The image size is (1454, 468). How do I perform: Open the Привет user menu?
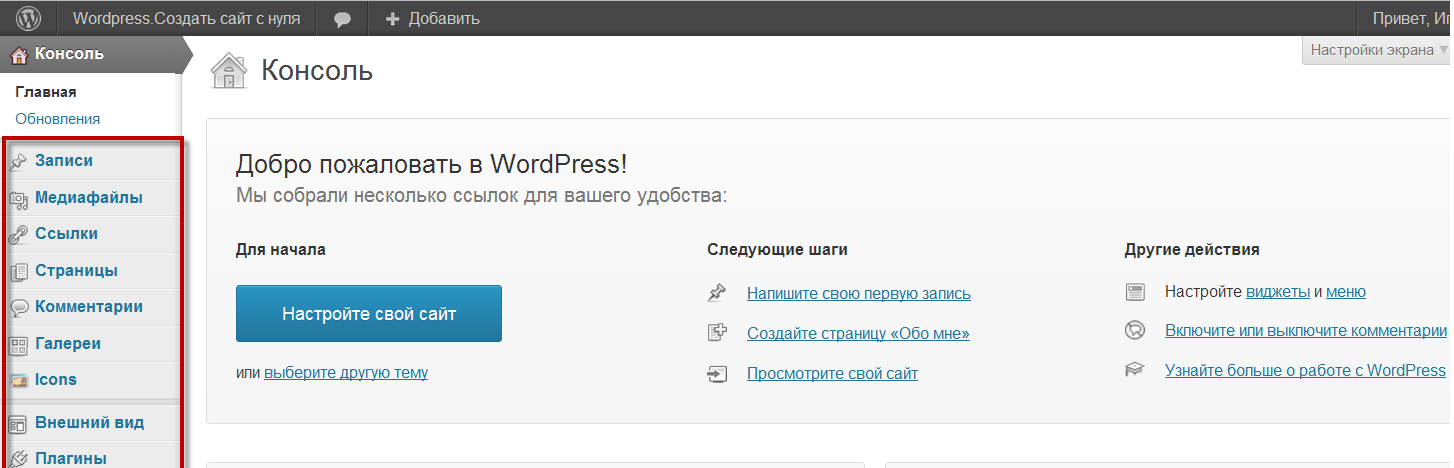pyautogui.click(x=1412, y=18)
